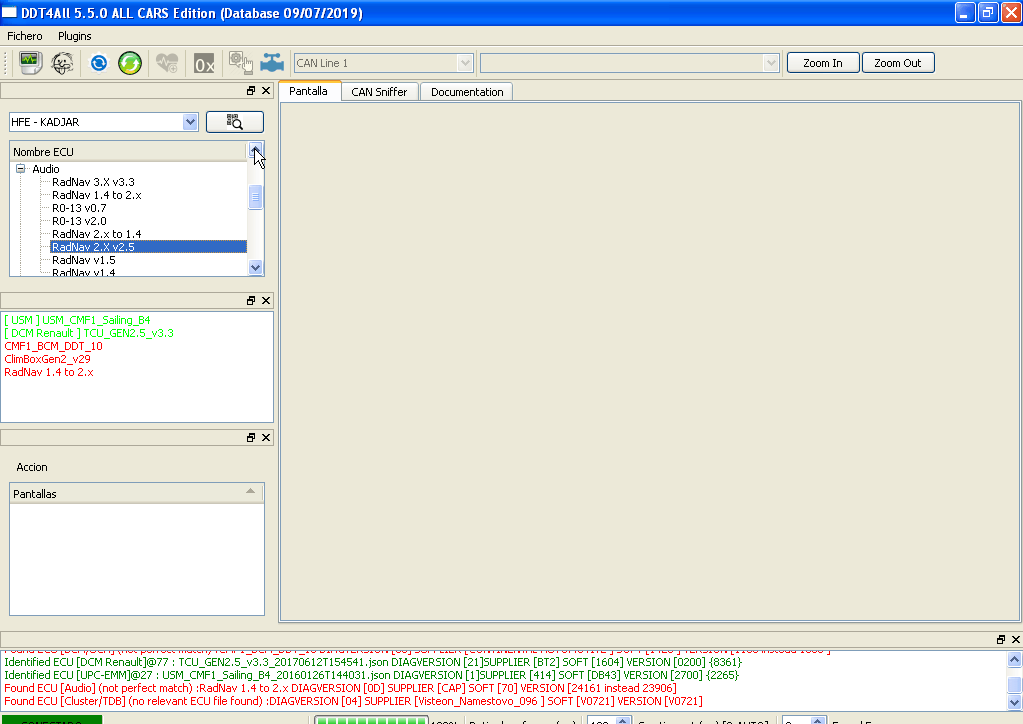Click ECU tree scrollbar thumb
The width and height of the screenshot is (1023, 724).
point(255,197)
